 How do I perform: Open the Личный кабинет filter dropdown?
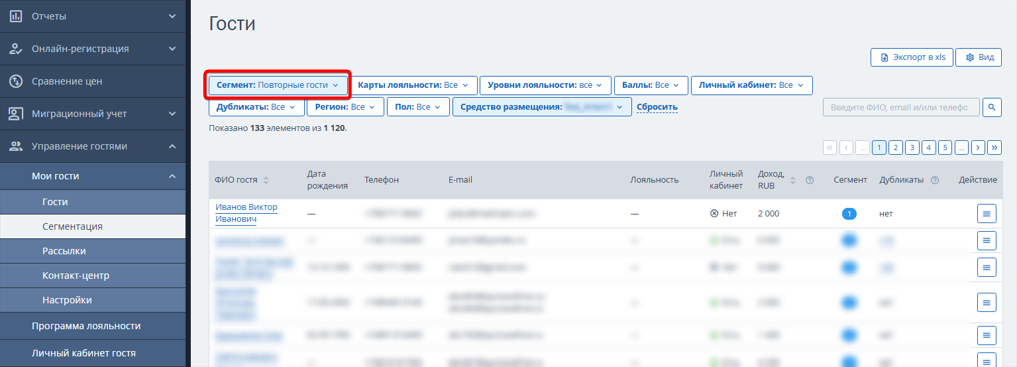pyautogui.click(x=752, y=85)
